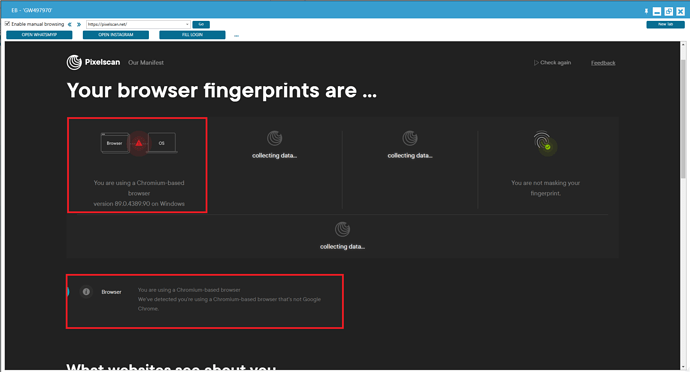The height and width of the screenshot is (372, 690).
Task: Click the info icon beside Browser
Action: pos(86,291)
